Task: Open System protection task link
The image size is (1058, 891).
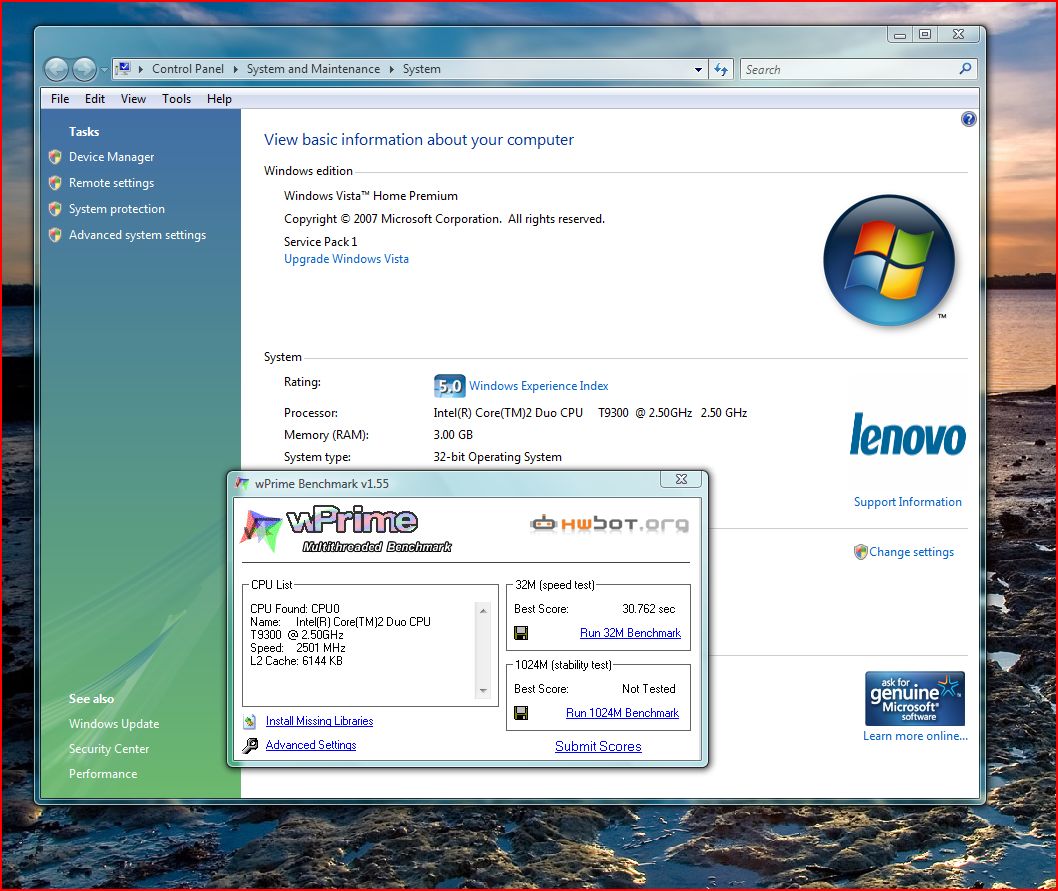Action: pyautogui.click(x=117, y=209)
